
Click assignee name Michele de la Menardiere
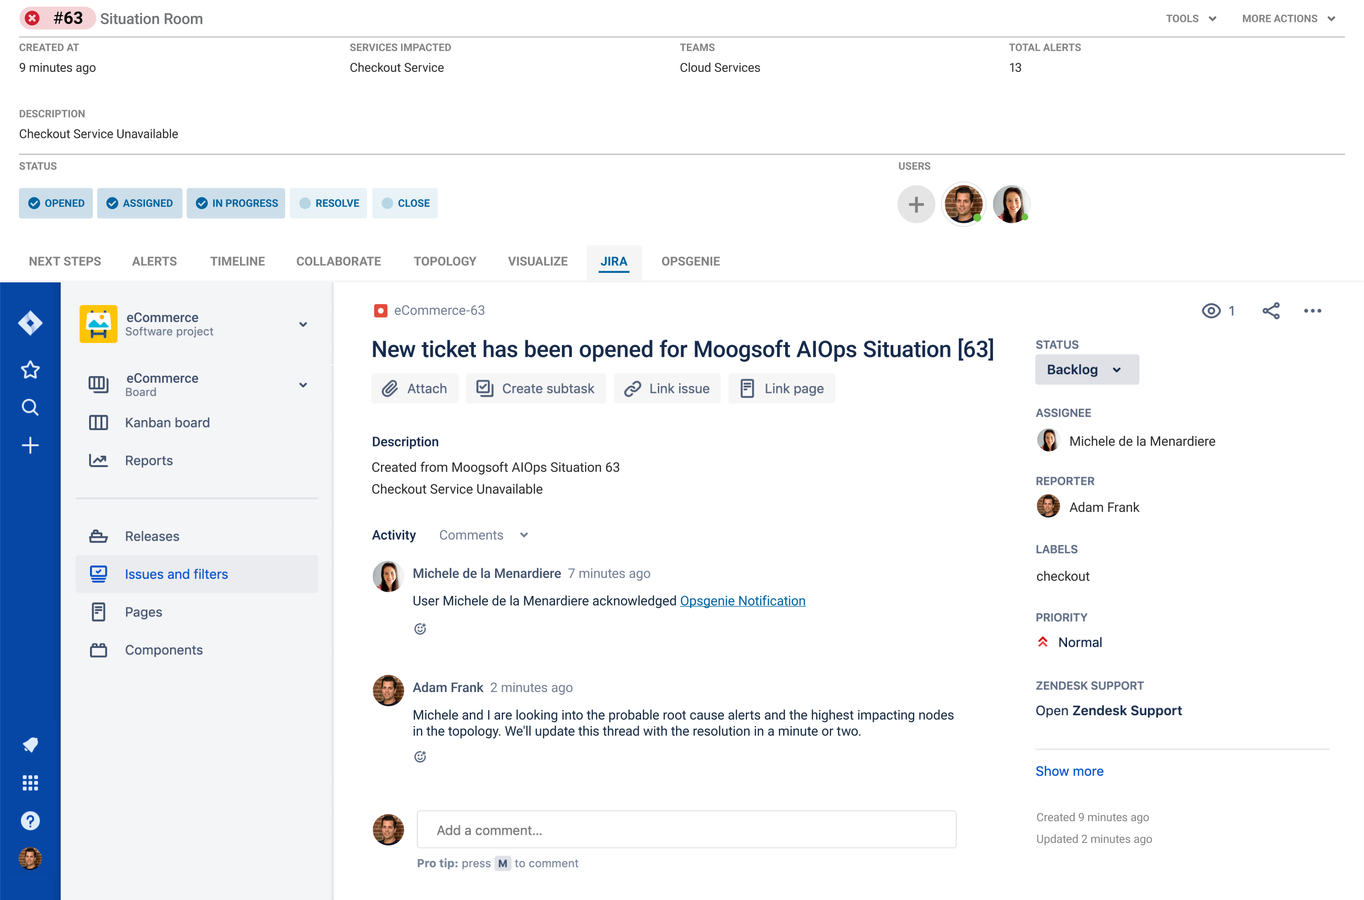coord(1142,441)
